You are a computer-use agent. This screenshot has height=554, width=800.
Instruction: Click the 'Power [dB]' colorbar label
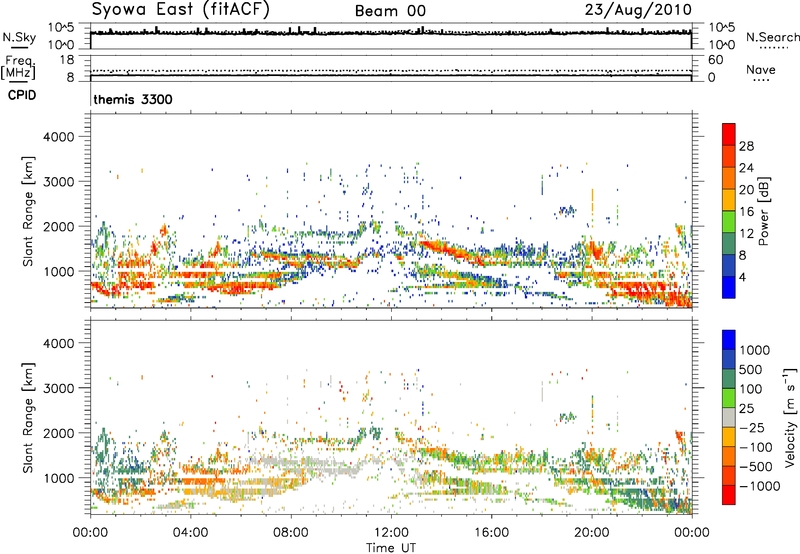[x=763, y=211]
